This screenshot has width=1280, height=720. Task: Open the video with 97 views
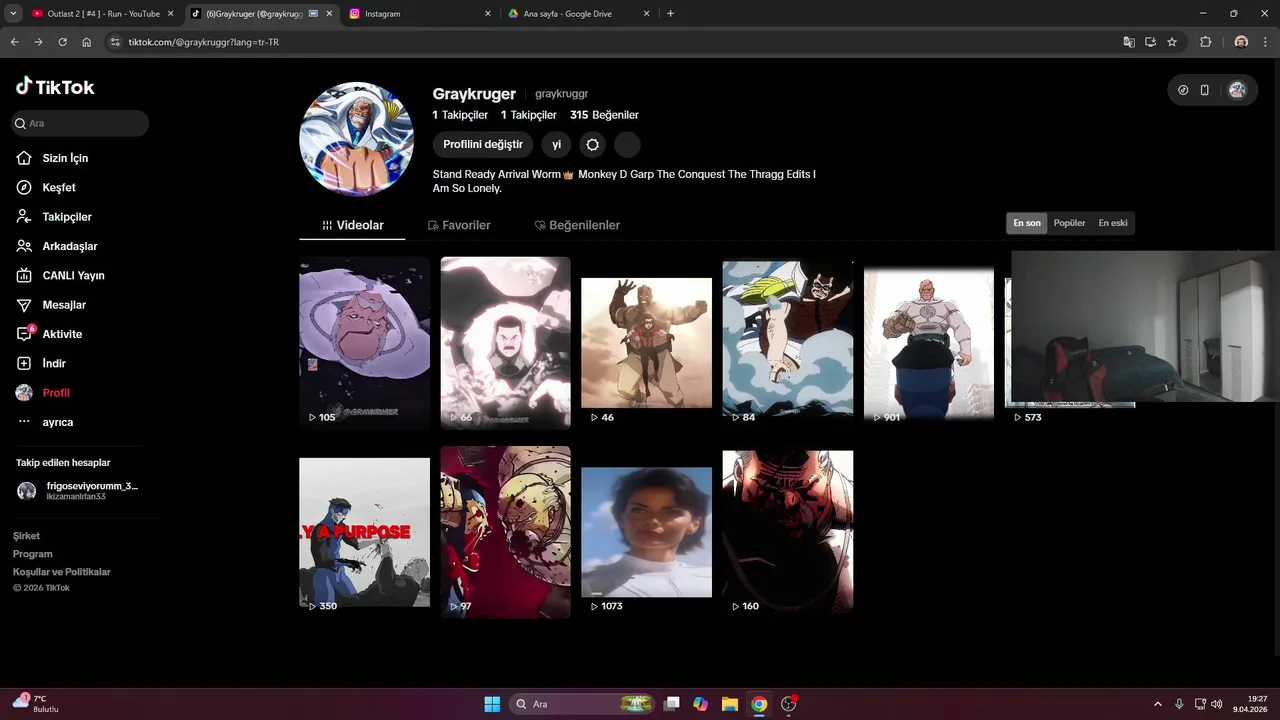pyautogui.click(x=505, y=532)
